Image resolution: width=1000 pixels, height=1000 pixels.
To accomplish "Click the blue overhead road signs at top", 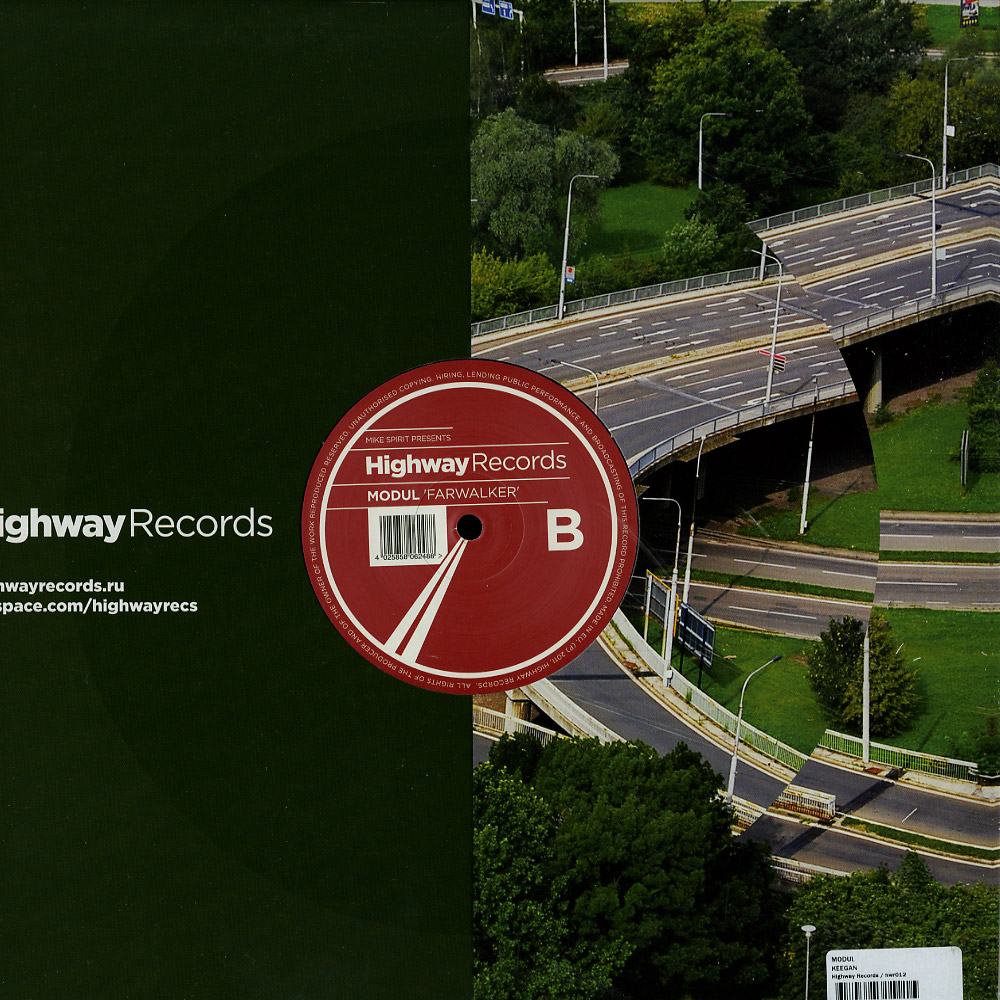I will pyautogui.click(x=497, y=9).
